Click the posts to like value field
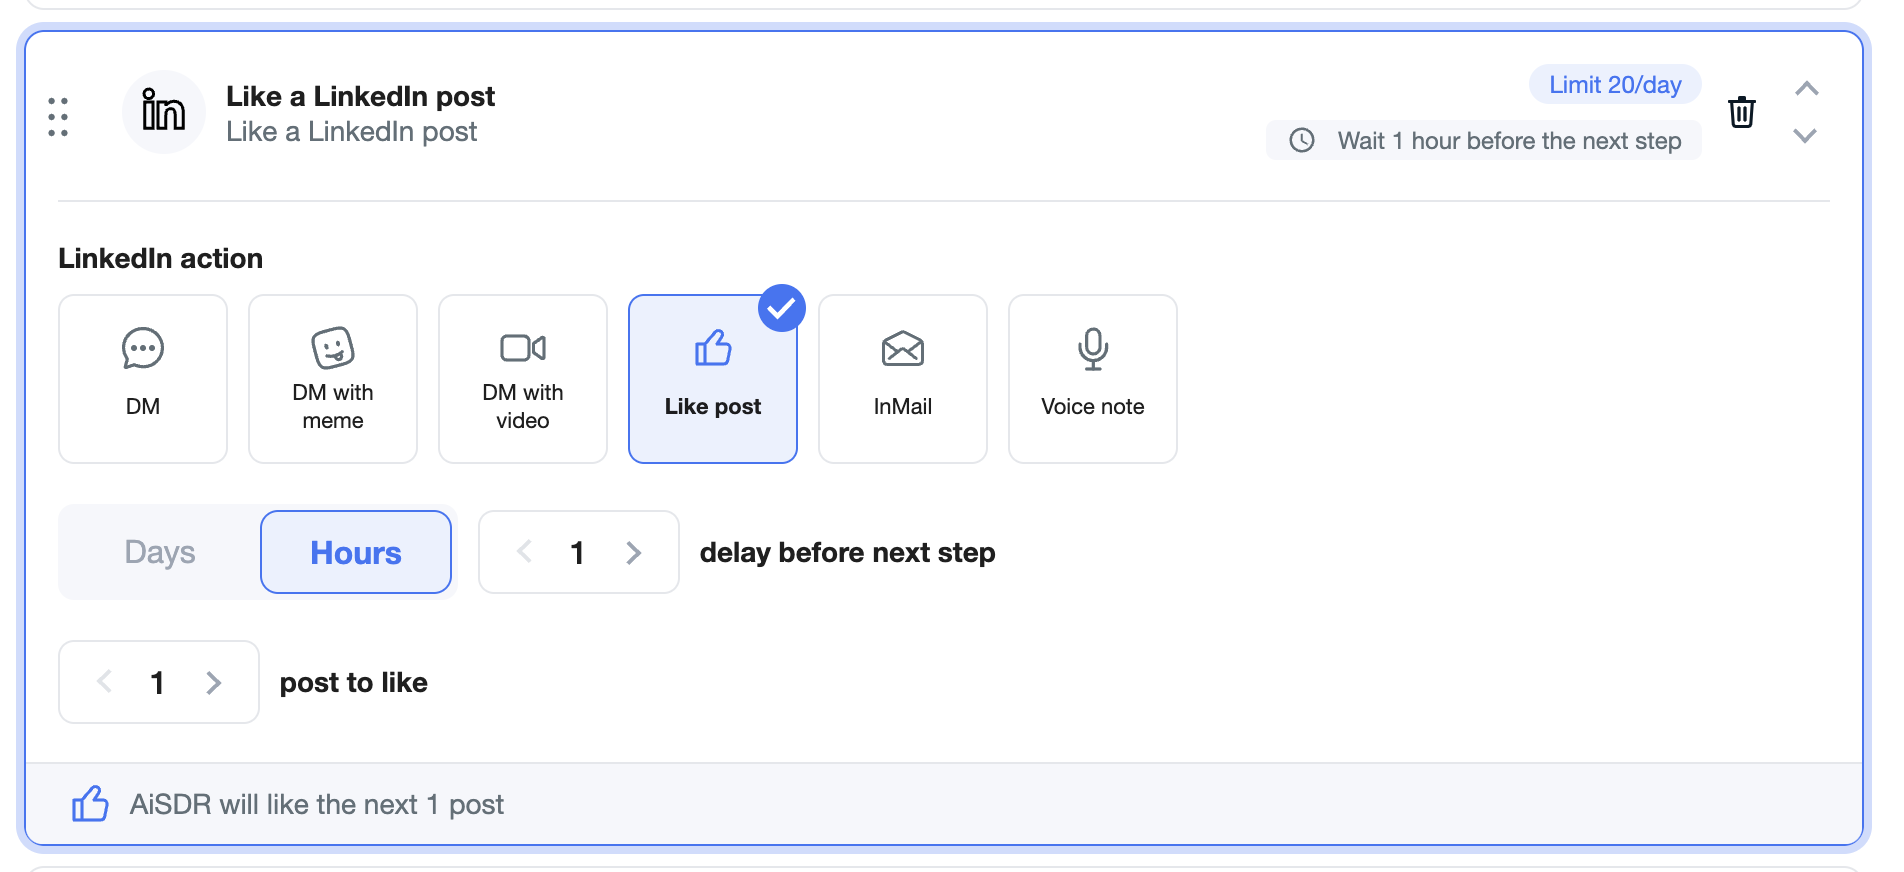The width and height of the screenshot is (1904, 872). [x=158, y=682]
